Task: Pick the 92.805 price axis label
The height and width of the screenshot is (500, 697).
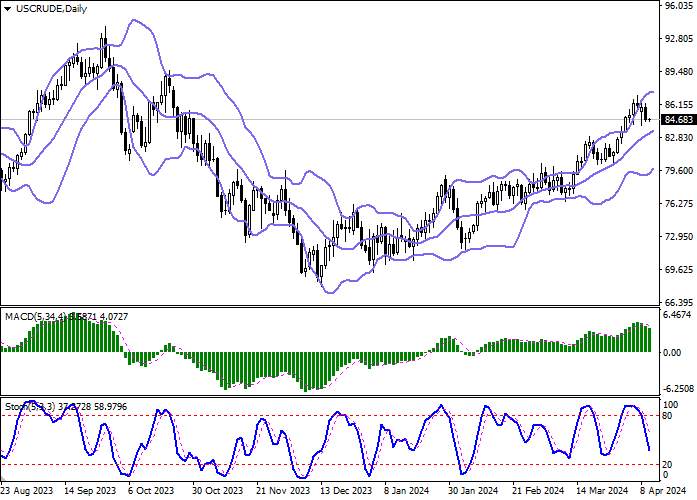Action: coord(679,39)
